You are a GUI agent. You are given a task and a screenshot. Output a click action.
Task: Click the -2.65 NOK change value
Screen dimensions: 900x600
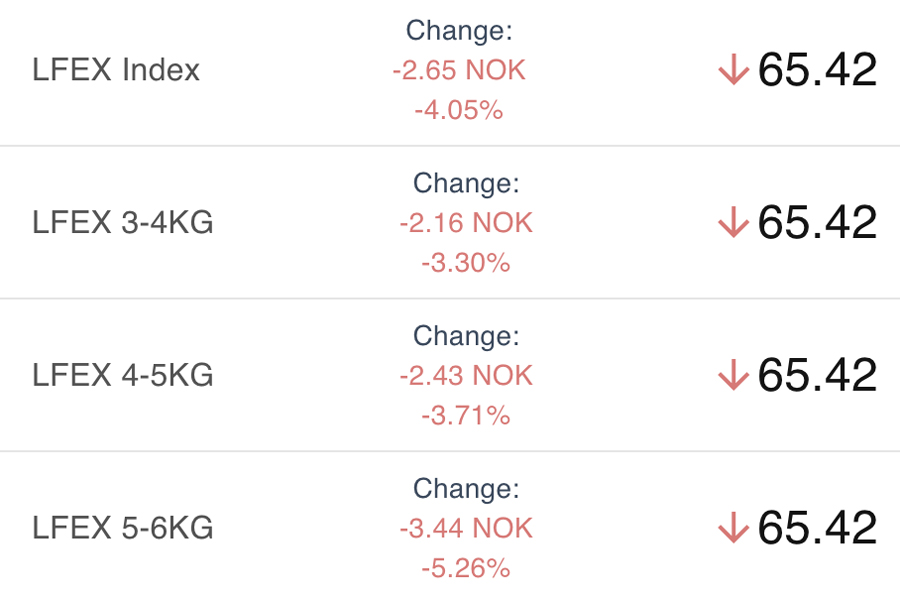click(x=459, y=71)
